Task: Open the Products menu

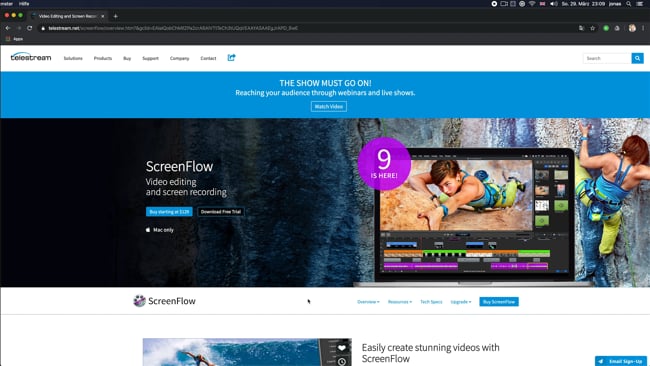Action: 103,58
